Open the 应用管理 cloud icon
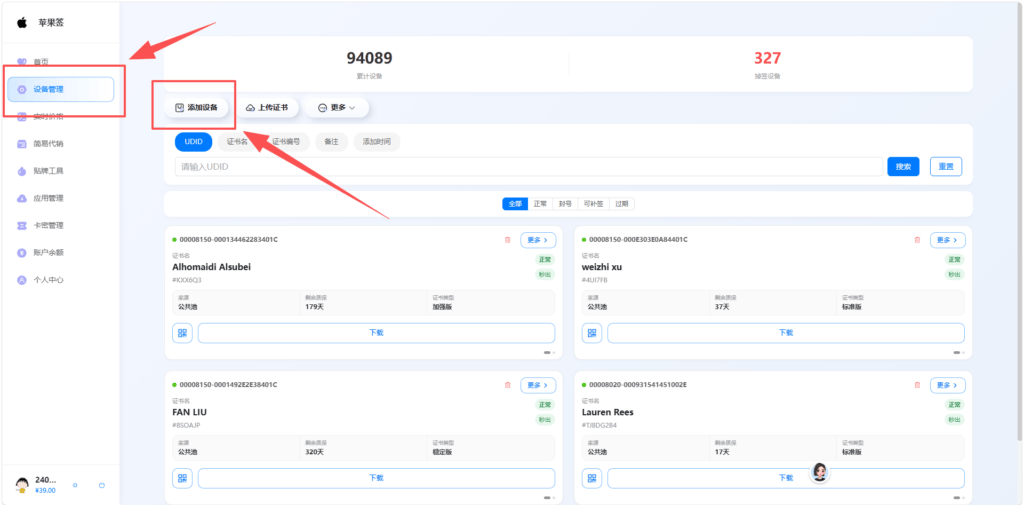Viewport: 1024px width, 505px height. pos(22,198)
